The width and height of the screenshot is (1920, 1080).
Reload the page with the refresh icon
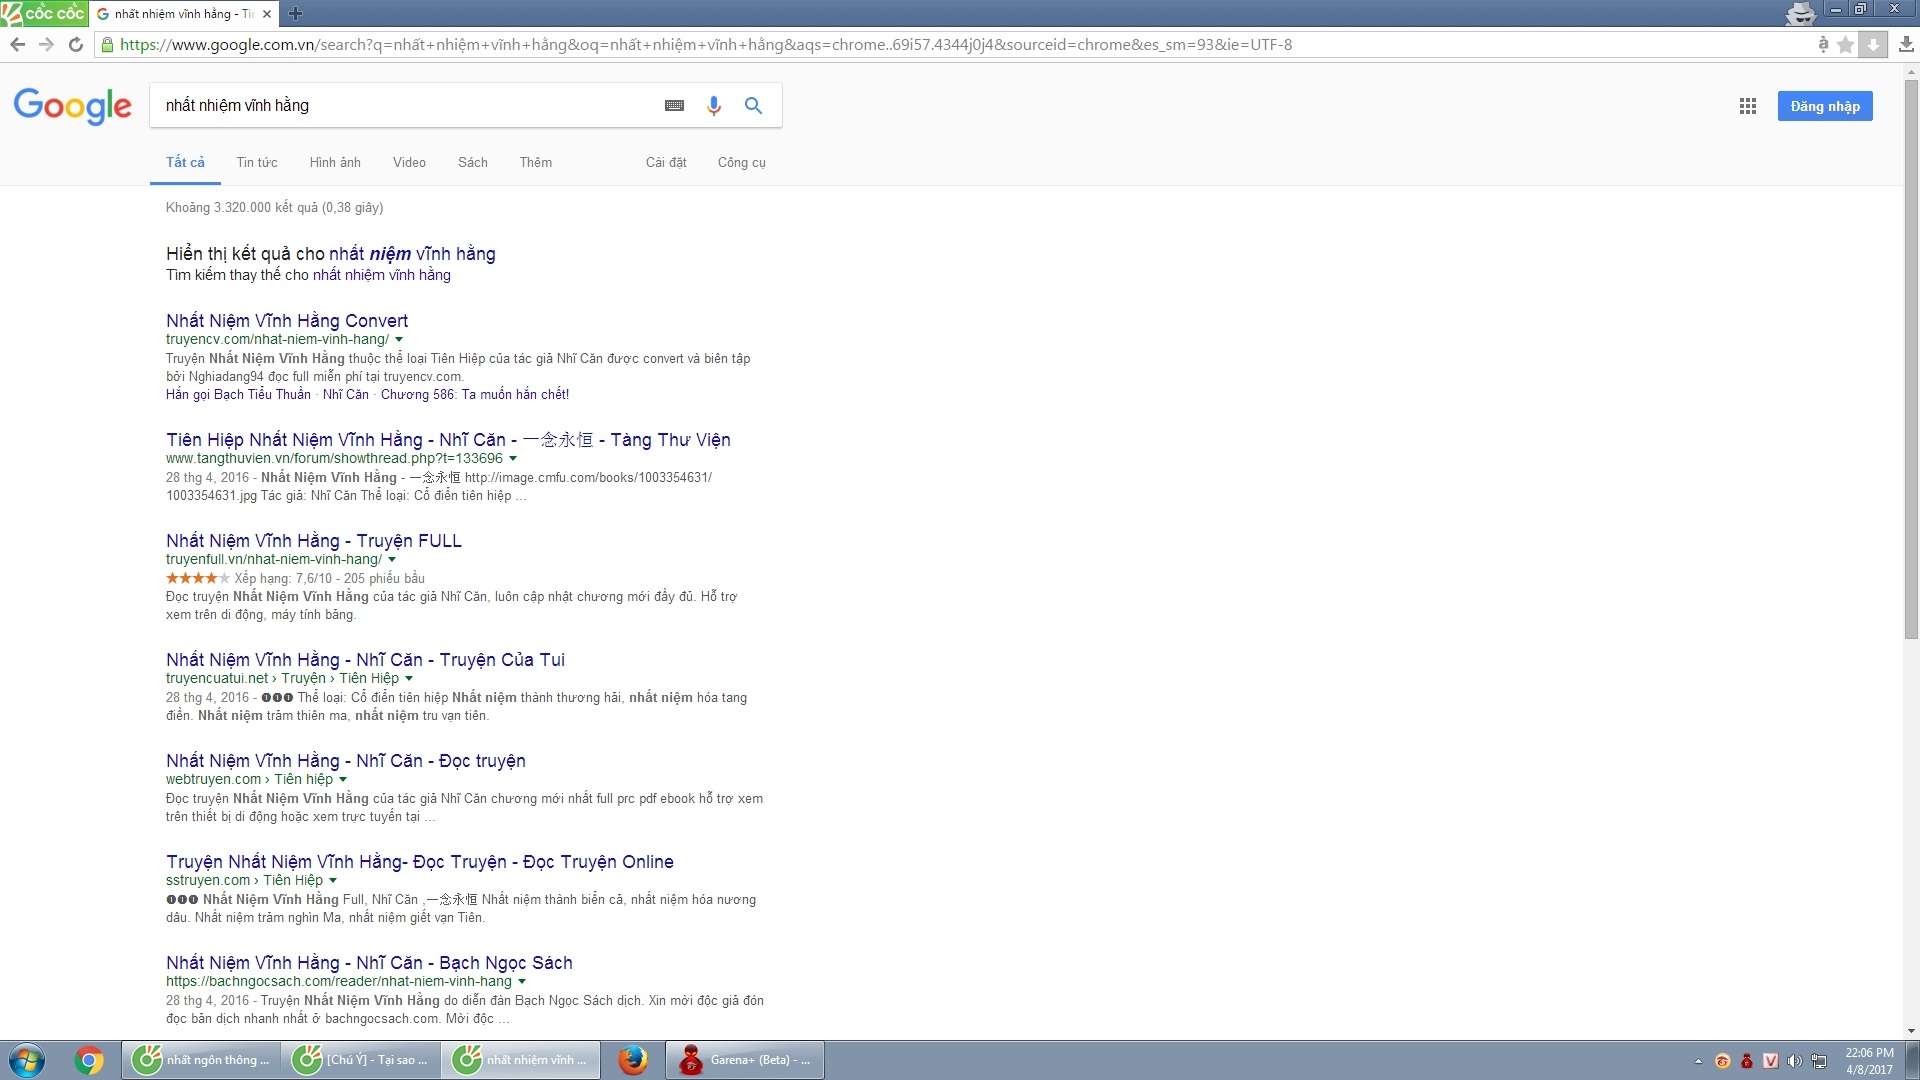pyautogui.click(x=76, y=44)
